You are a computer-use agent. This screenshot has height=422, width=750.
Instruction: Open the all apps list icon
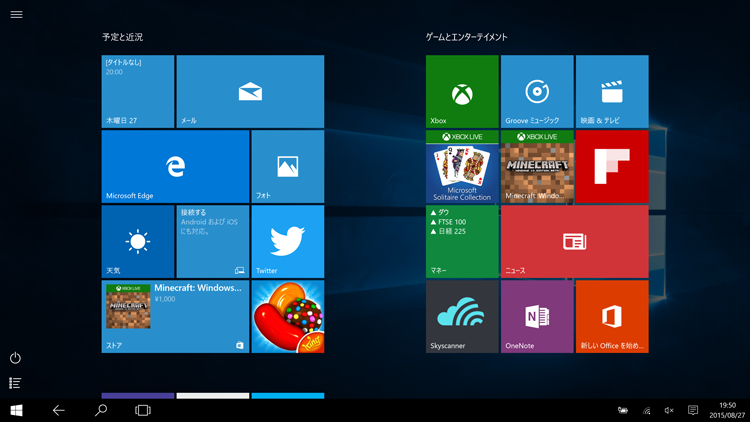15,383
